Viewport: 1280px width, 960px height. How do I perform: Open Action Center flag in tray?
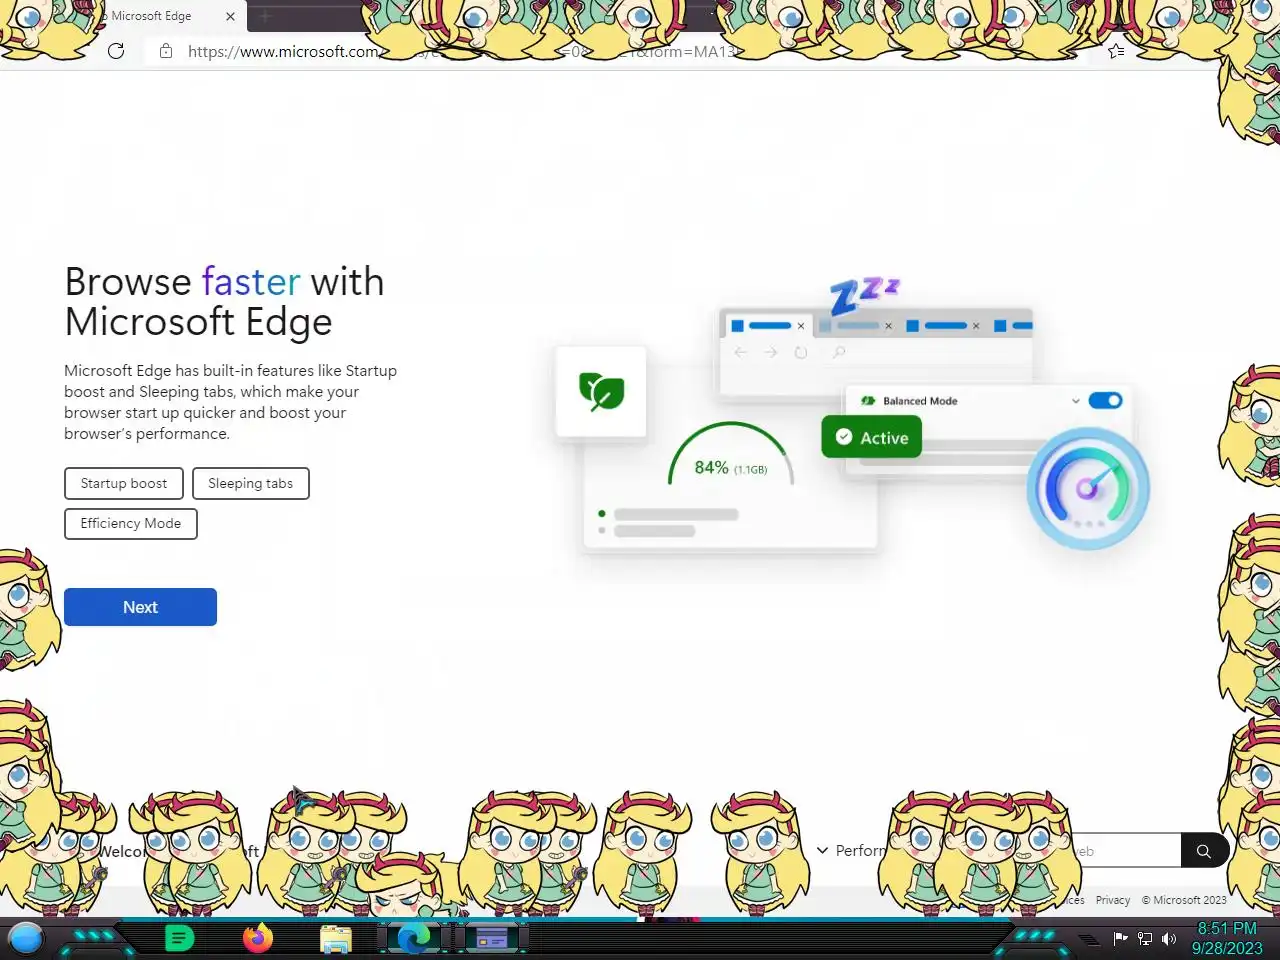pos(1121,938)
